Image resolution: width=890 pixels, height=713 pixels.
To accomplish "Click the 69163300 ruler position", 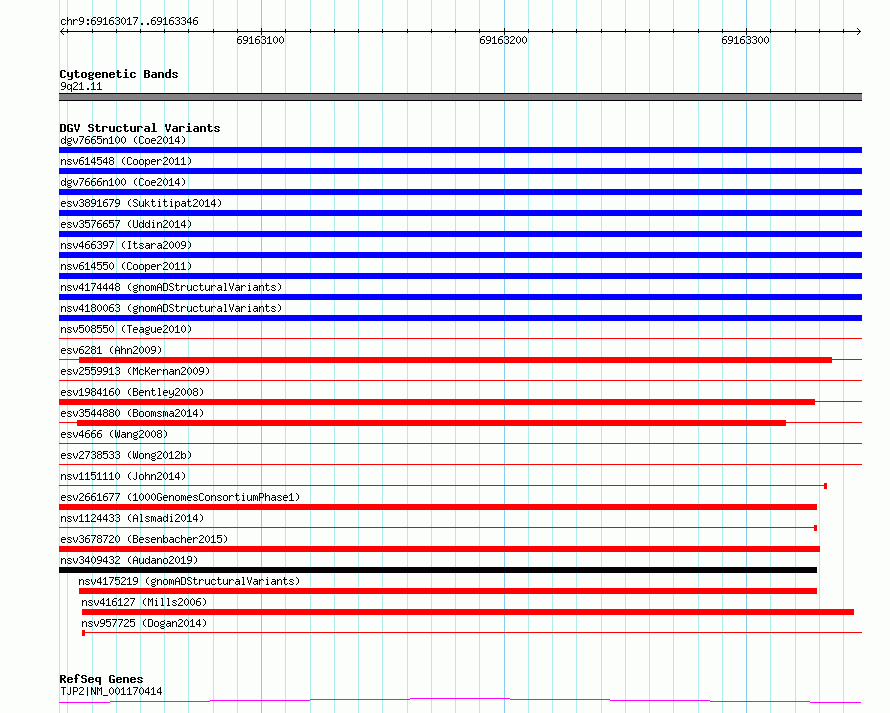I will (x=745, y=40).
